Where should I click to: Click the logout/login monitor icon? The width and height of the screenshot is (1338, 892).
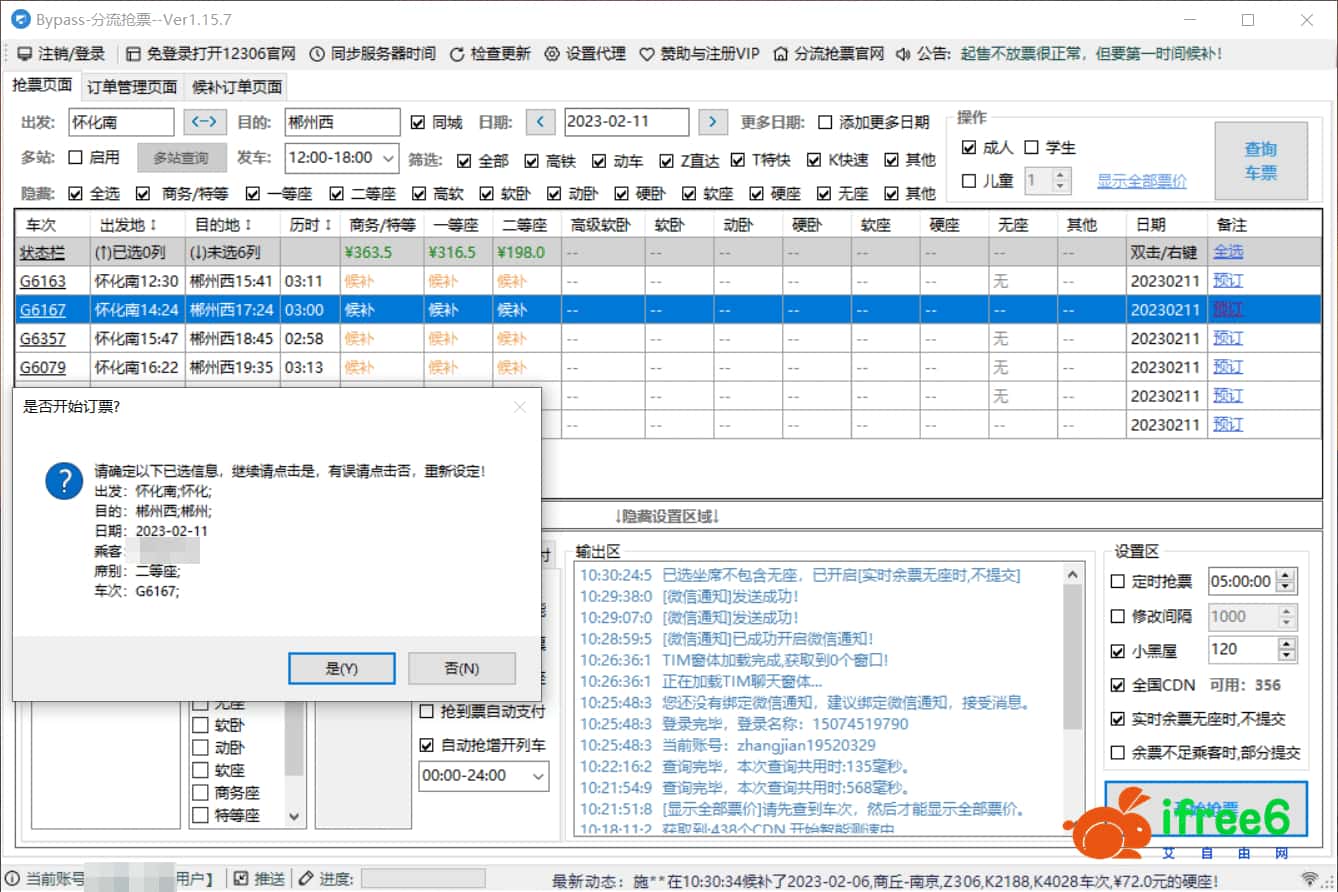[24, 54]
